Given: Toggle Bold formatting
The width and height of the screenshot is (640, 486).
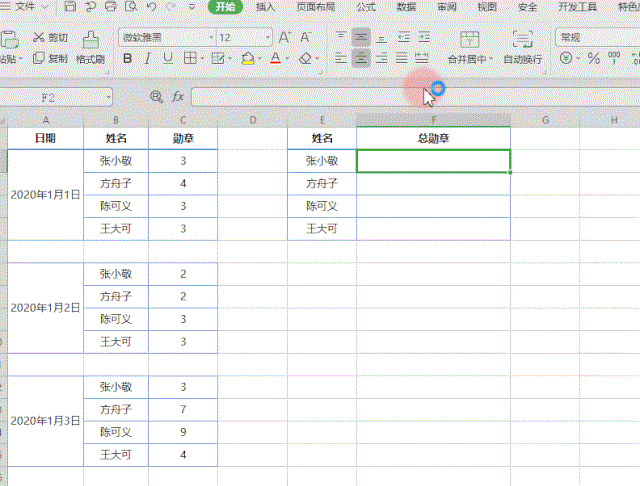Looking at the screenshot, I should (x=127, y=59).
